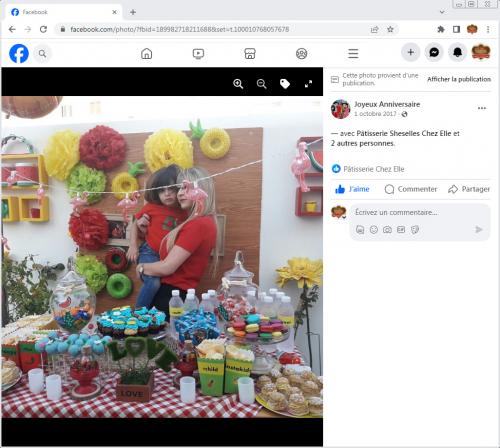Open 2 autres personnes link
The image size is (500, 448).
(x=362, y=143)
